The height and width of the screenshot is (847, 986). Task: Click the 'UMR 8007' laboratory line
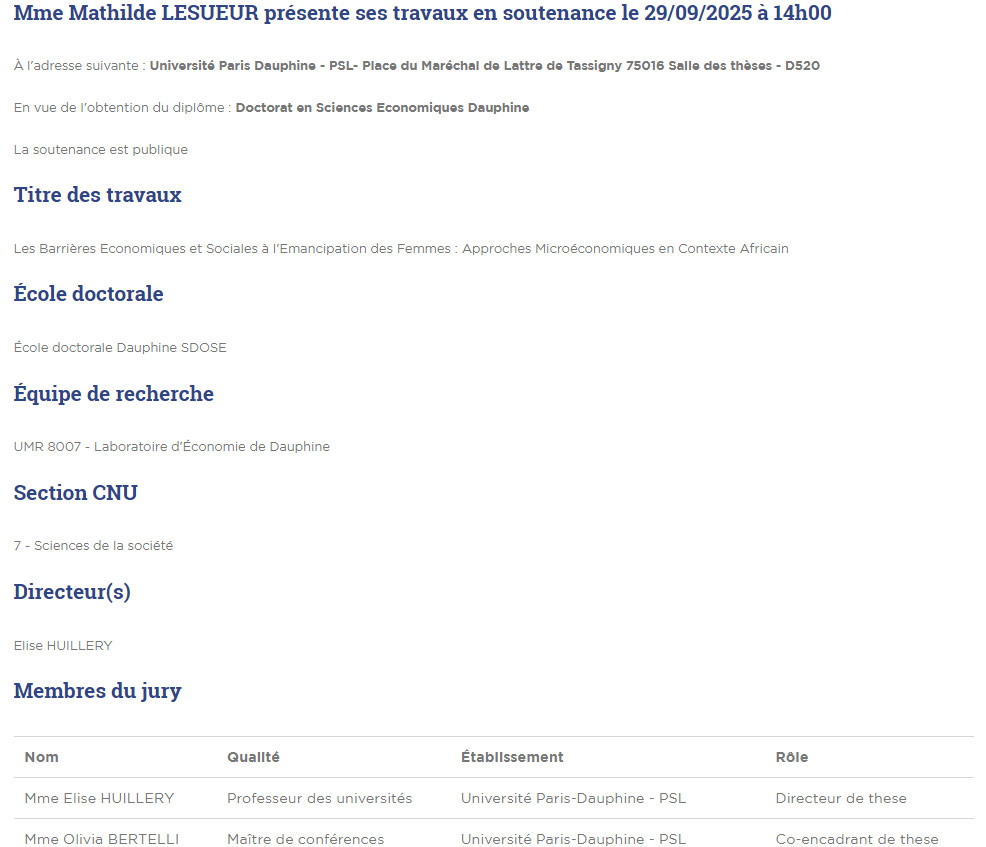[172, 447]
